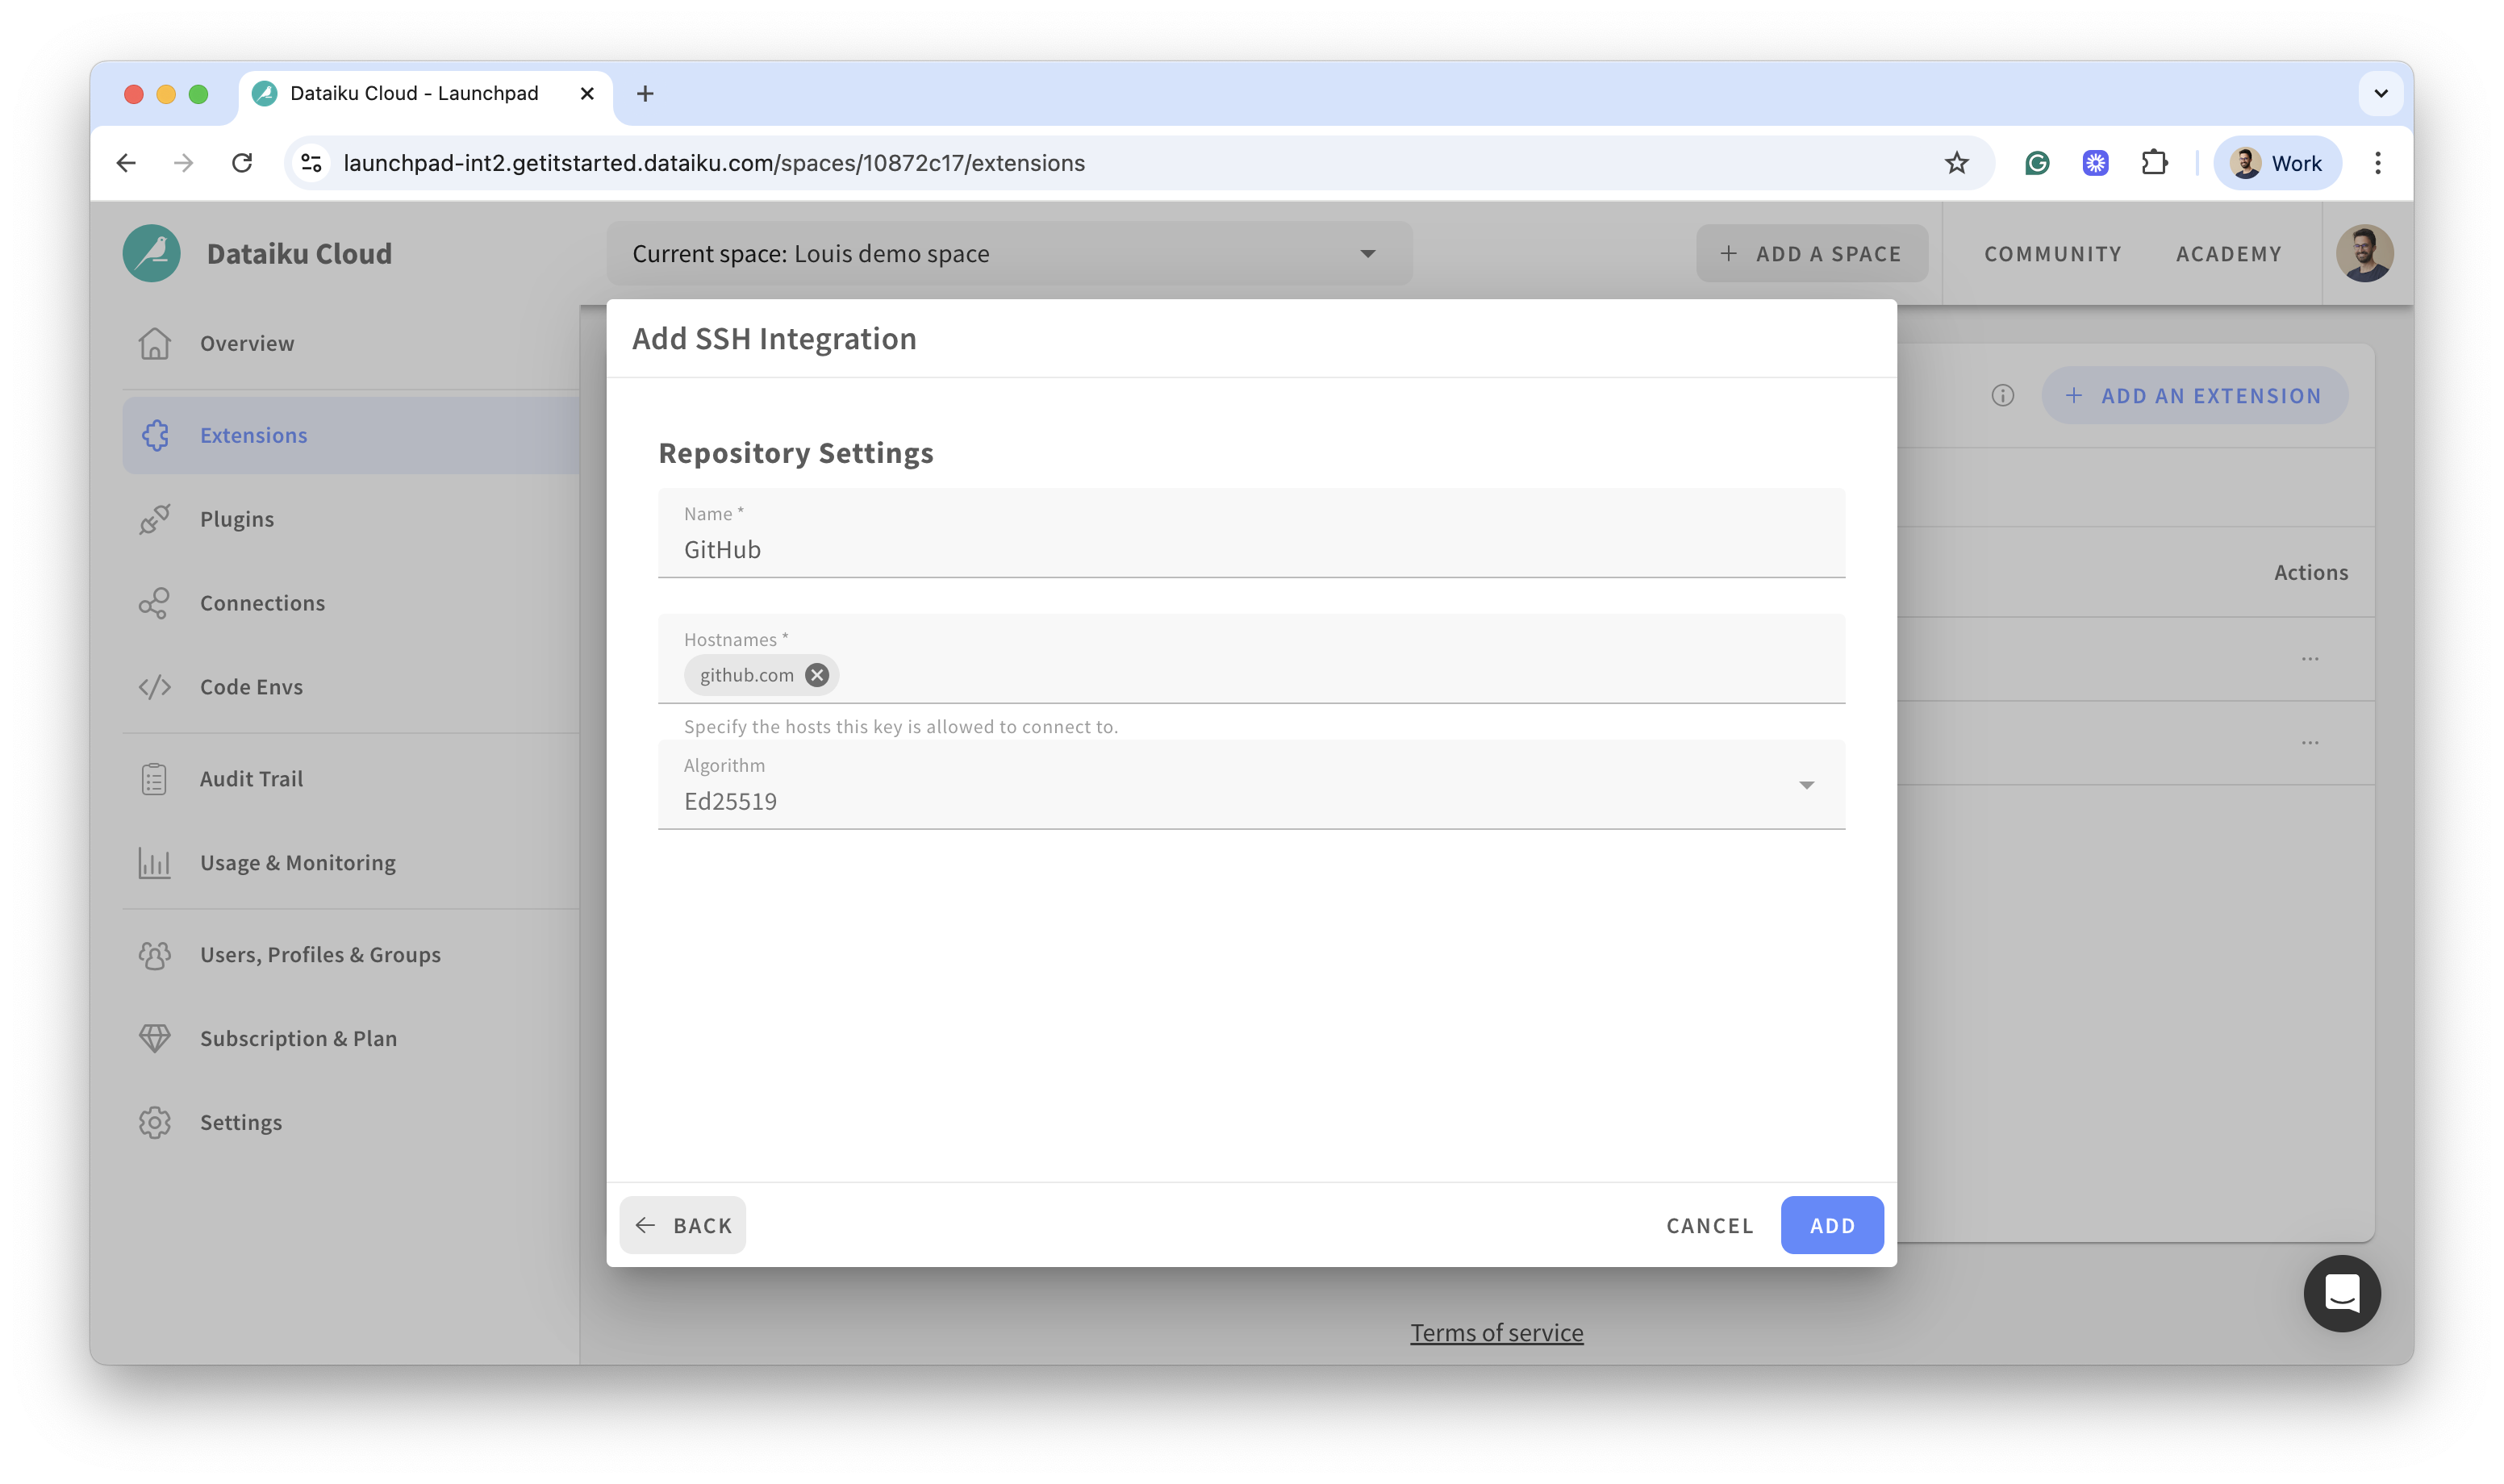2504x1484 pixels.
Task: Click the Usage & Monitoring chart icon
Action: 155,863
